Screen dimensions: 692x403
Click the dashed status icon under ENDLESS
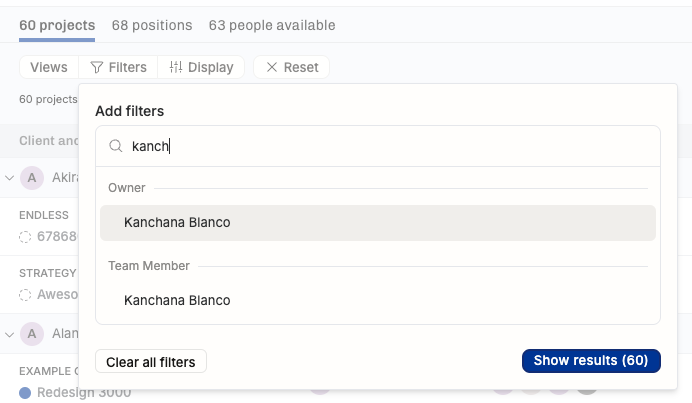tap(25, 237)
